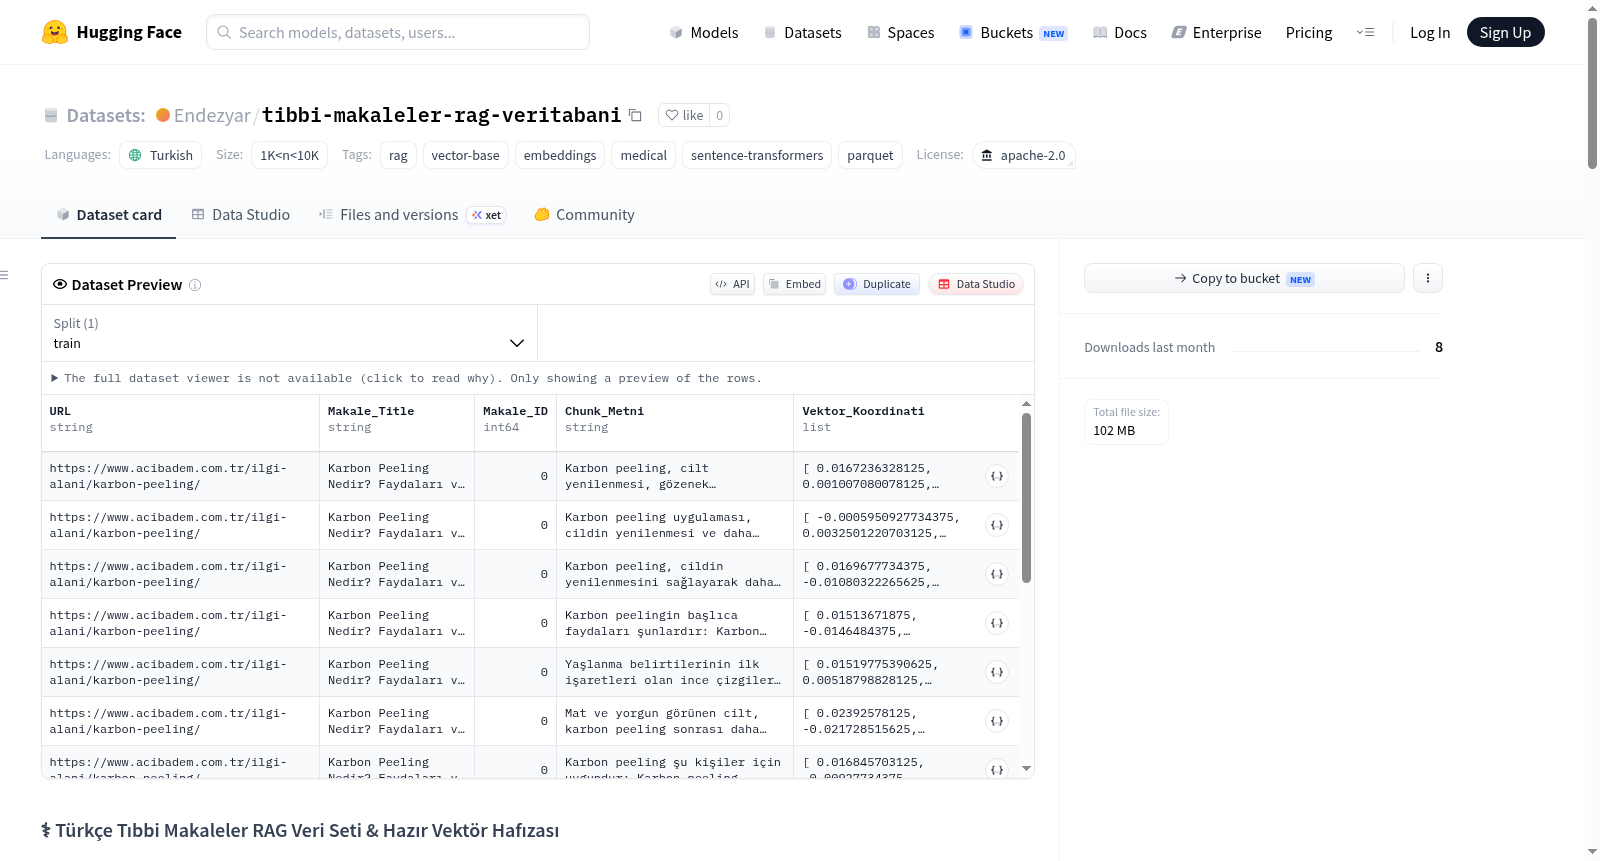Expand vector for 0.0167236328125 row
Image resolution: width=1600 pixels, height=861 pixels.
pos(997,476)
